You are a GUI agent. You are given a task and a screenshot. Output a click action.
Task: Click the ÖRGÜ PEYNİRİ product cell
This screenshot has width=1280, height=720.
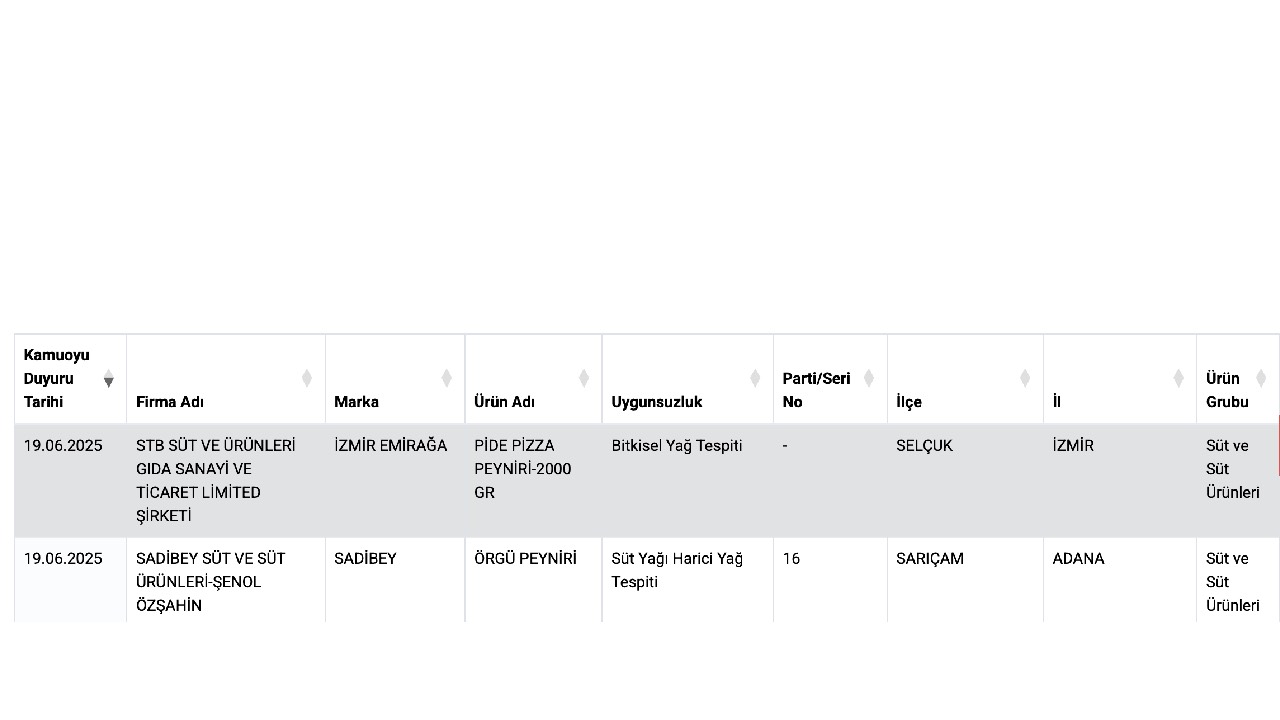click(x=534, y=581)
